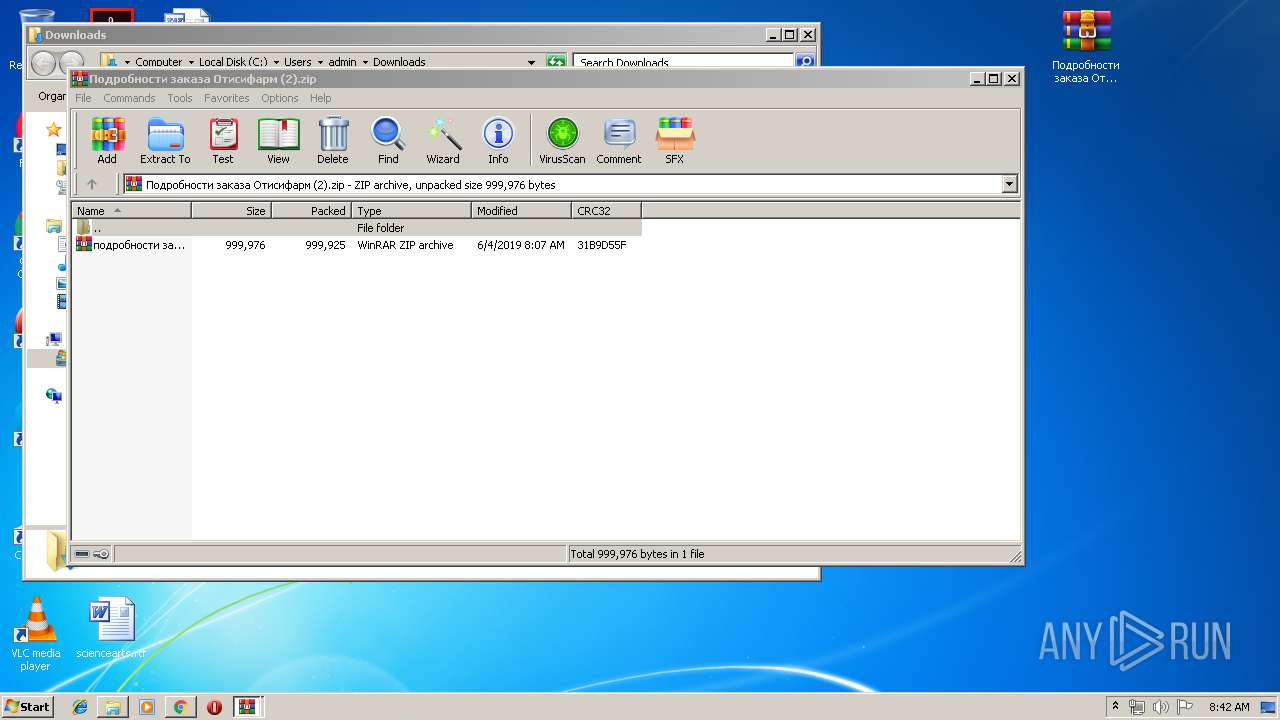Screen dimensions: 1280x720
Task: Sort by the Type column header
Action: coord(411,211)
